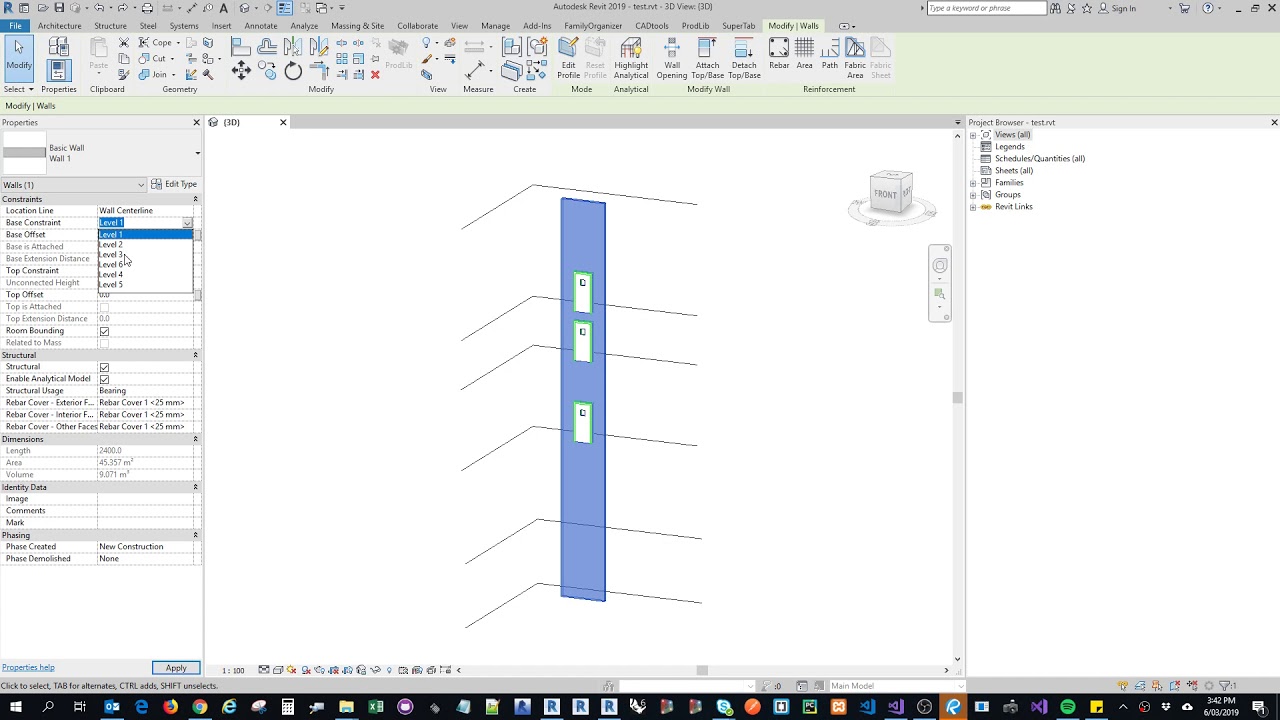
Task: Click the Type Properties icon in ribbon
Action: [x=58, y=46]
